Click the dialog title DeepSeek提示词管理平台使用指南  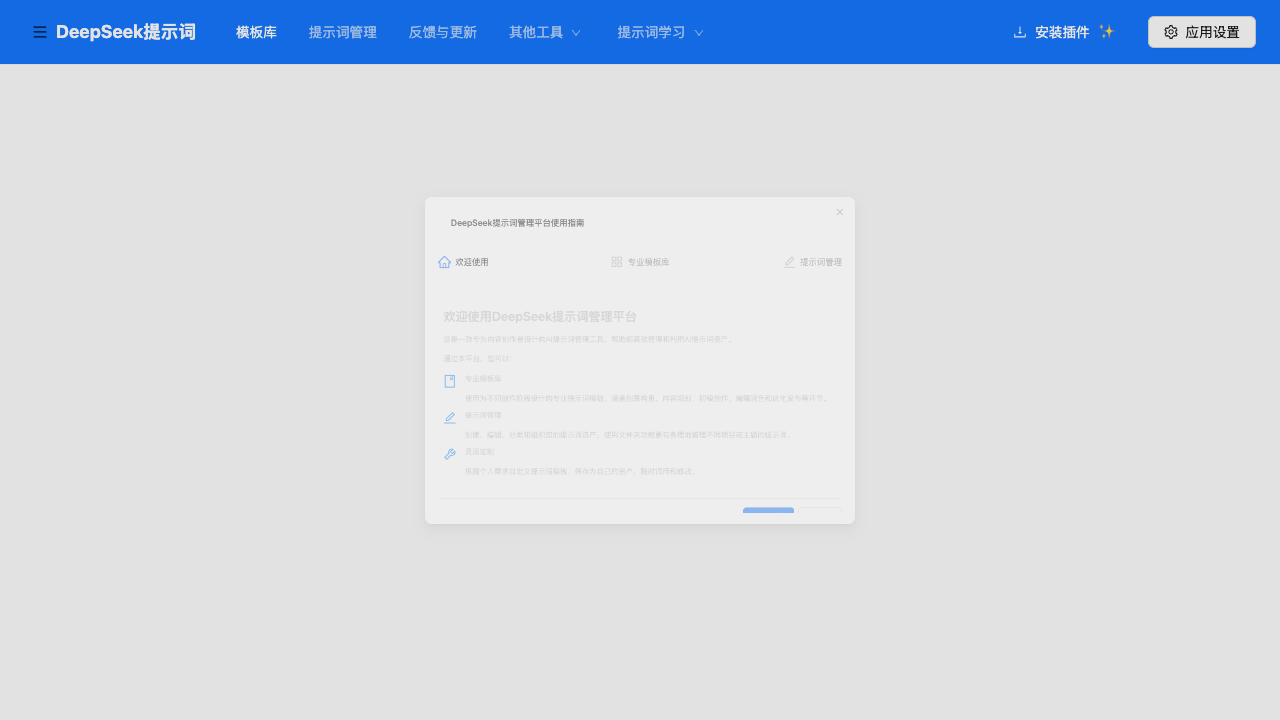click(518, 223)
